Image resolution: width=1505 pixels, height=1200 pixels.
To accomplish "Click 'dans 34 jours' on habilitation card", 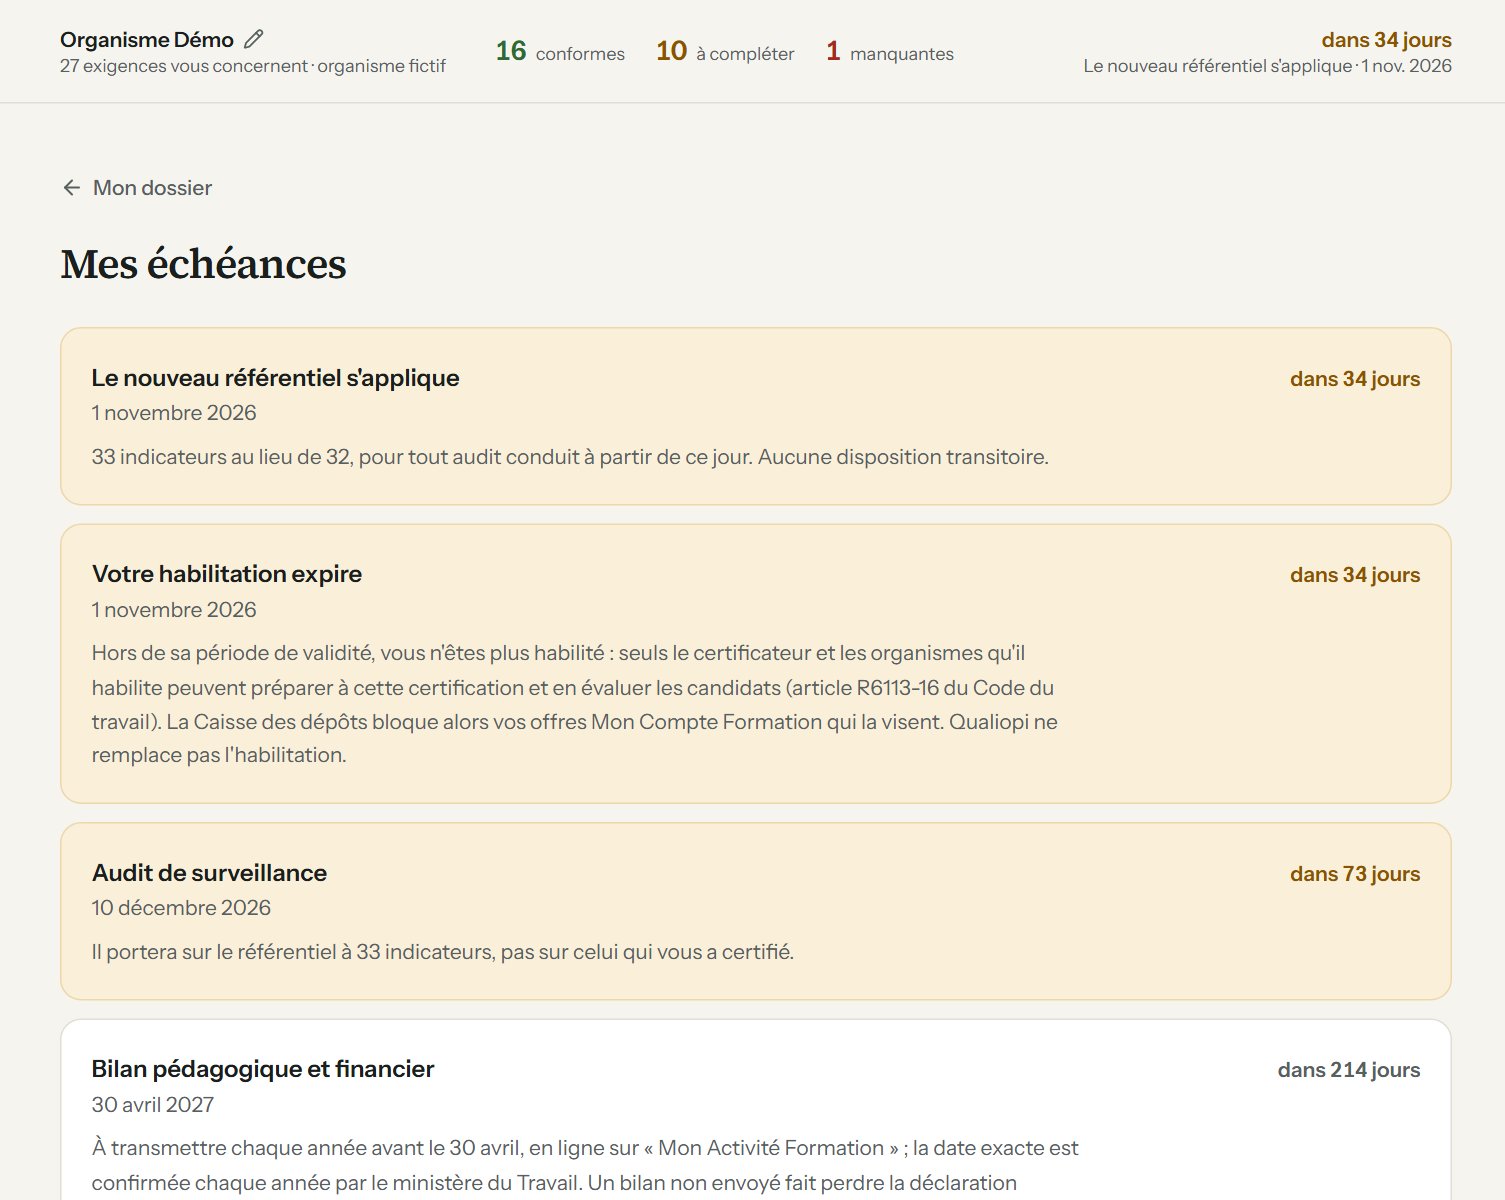I will (1355, 575).
